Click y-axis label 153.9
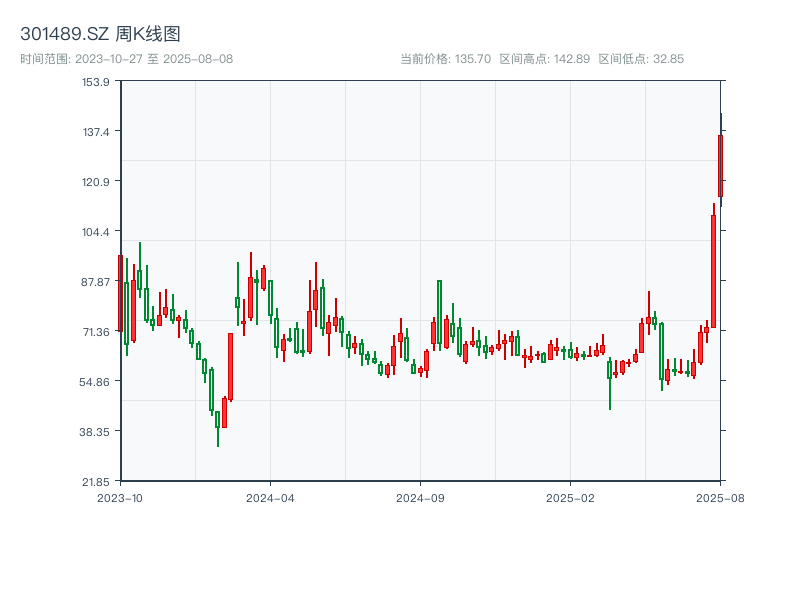800x600 pixels. (x=96, y=82)
